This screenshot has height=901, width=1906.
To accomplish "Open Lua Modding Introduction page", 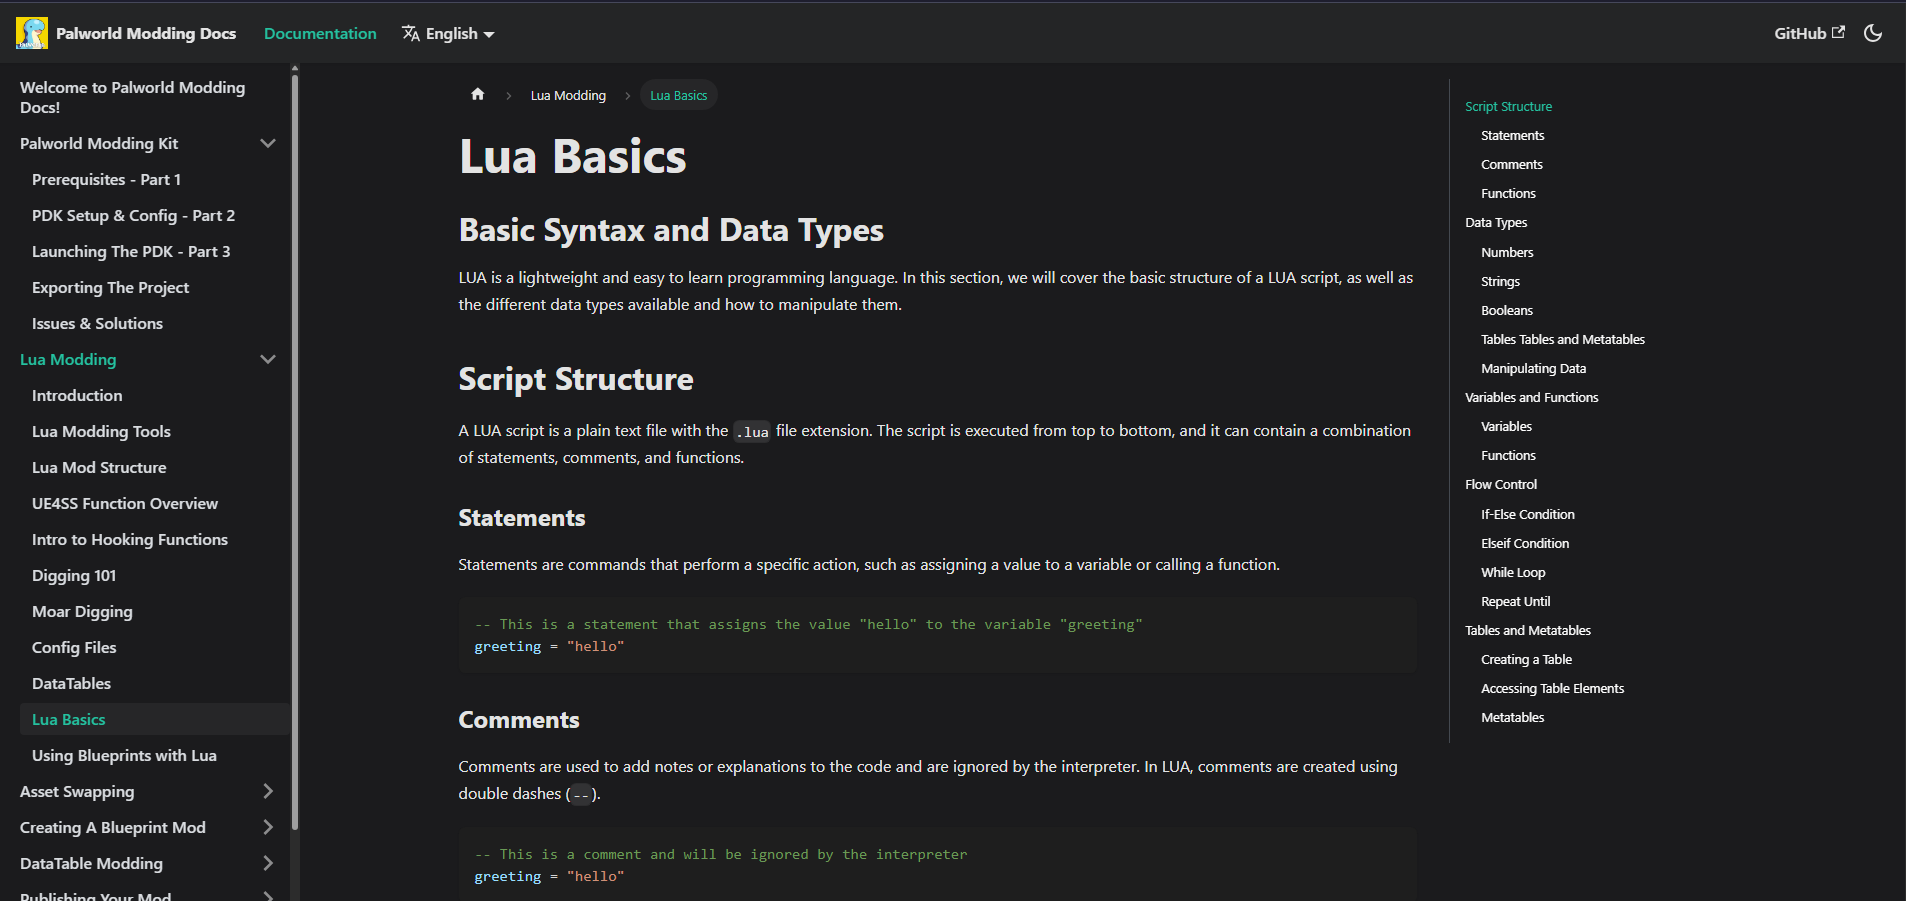I will (x=77, y=395).
